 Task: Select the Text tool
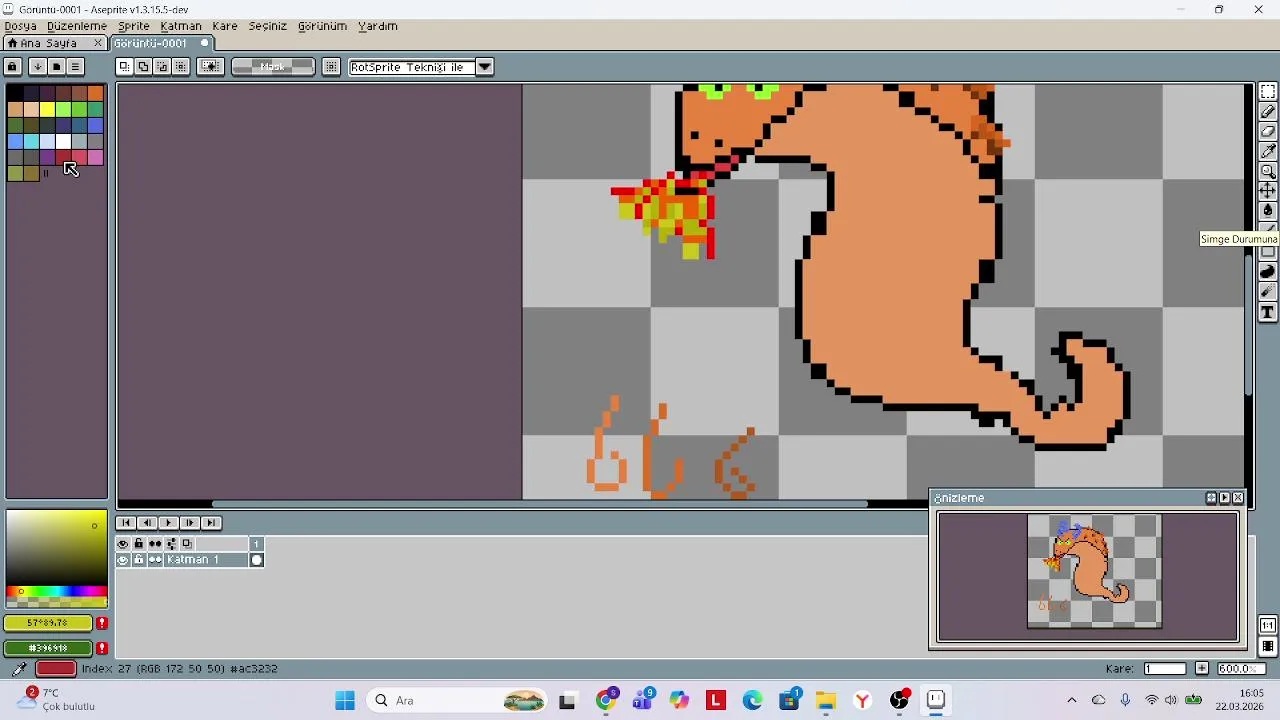tap(1268, 312)
